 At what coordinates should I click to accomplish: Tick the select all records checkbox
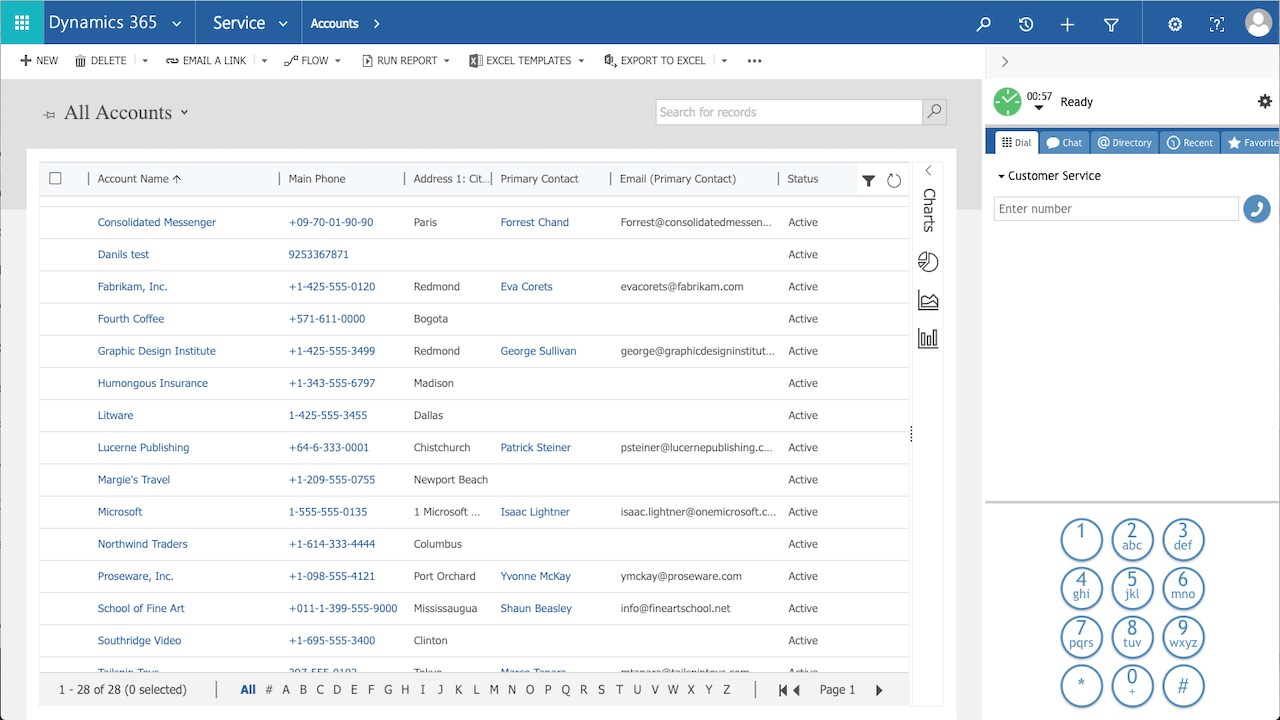point(55,178)
